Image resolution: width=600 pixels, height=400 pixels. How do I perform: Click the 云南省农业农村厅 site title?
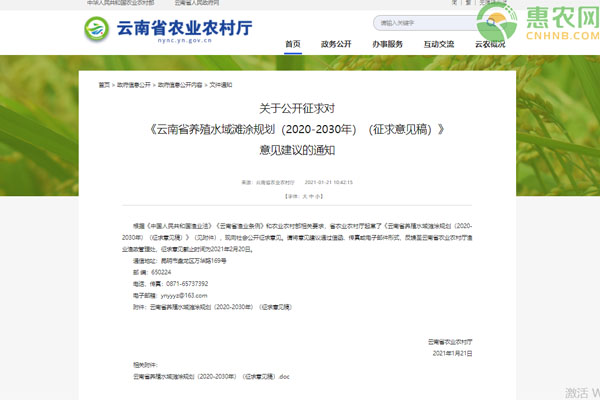[184, 28]
